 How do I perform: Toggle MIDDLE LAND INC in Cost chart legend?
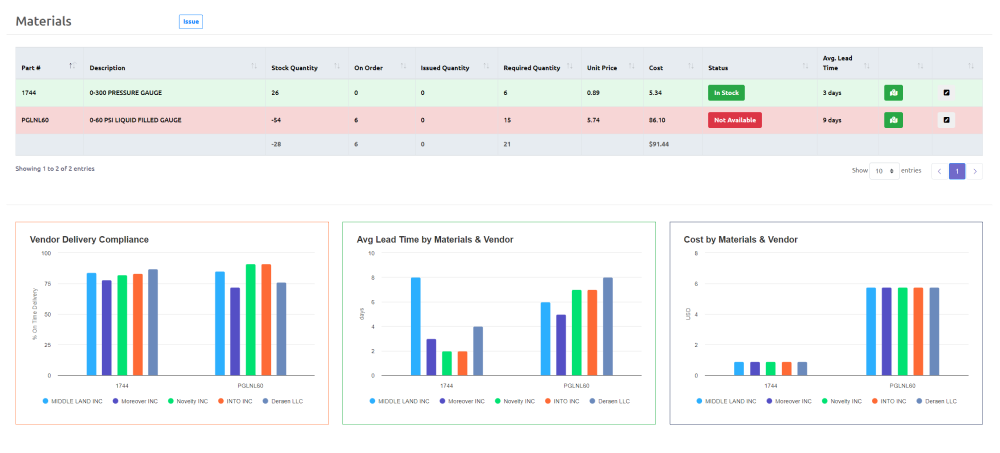tap(724, 401)
